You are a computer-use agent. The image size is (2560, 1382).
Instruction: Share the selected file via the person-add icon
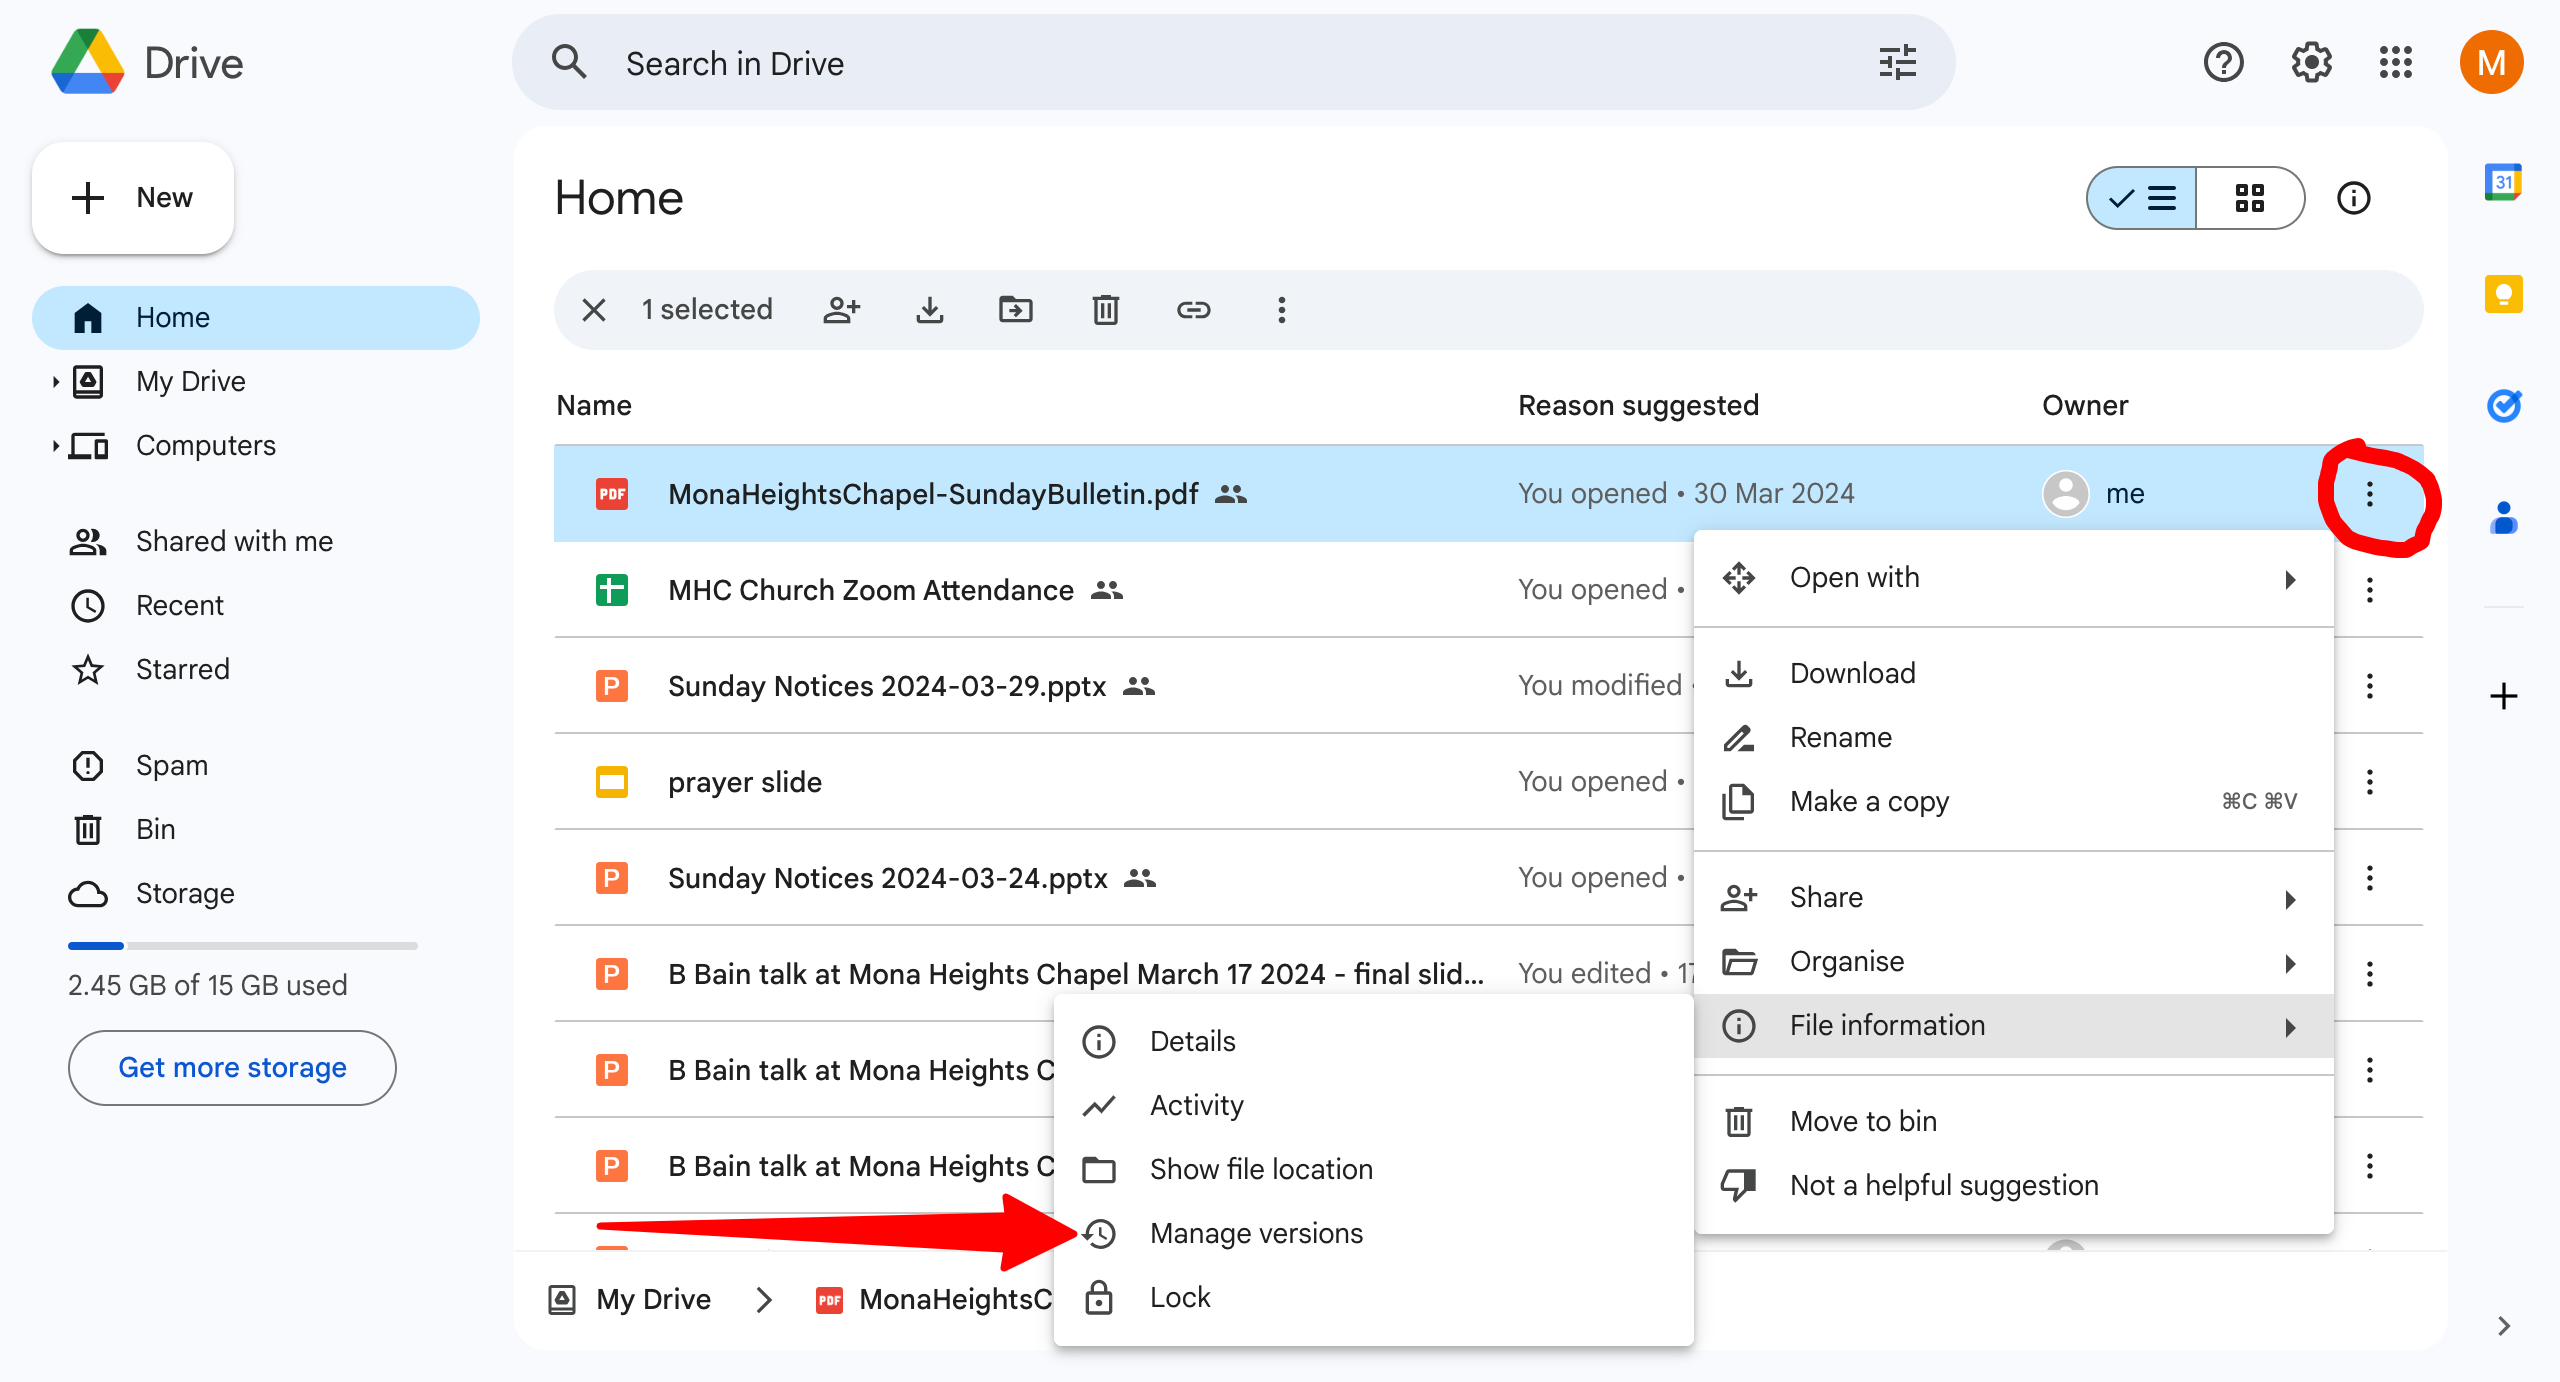point(842,310)
